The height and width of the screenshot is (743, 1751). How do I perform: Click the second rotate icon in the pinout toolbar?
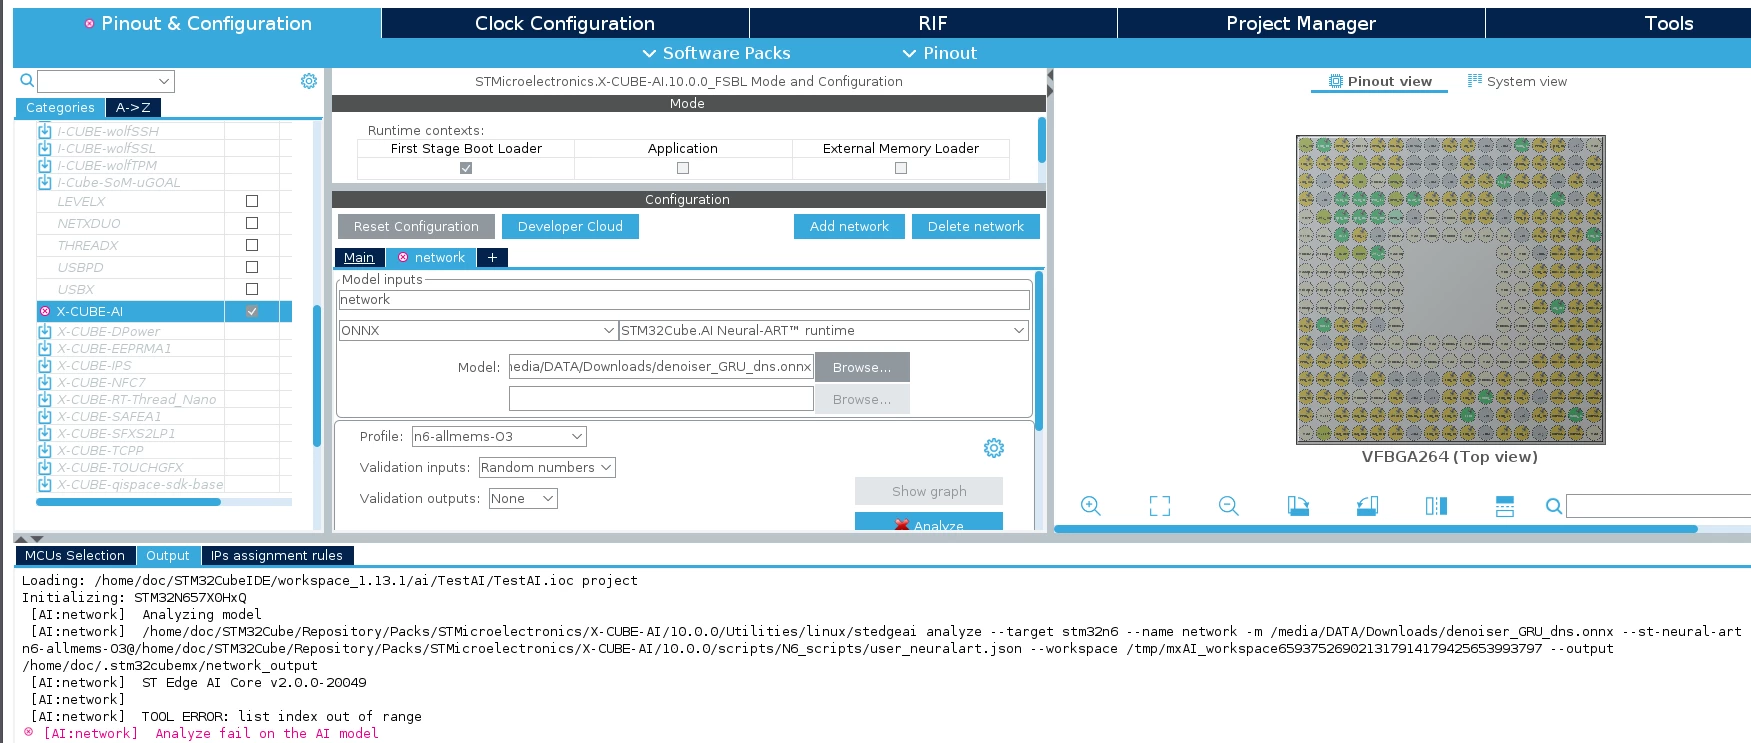(1367, 506)
